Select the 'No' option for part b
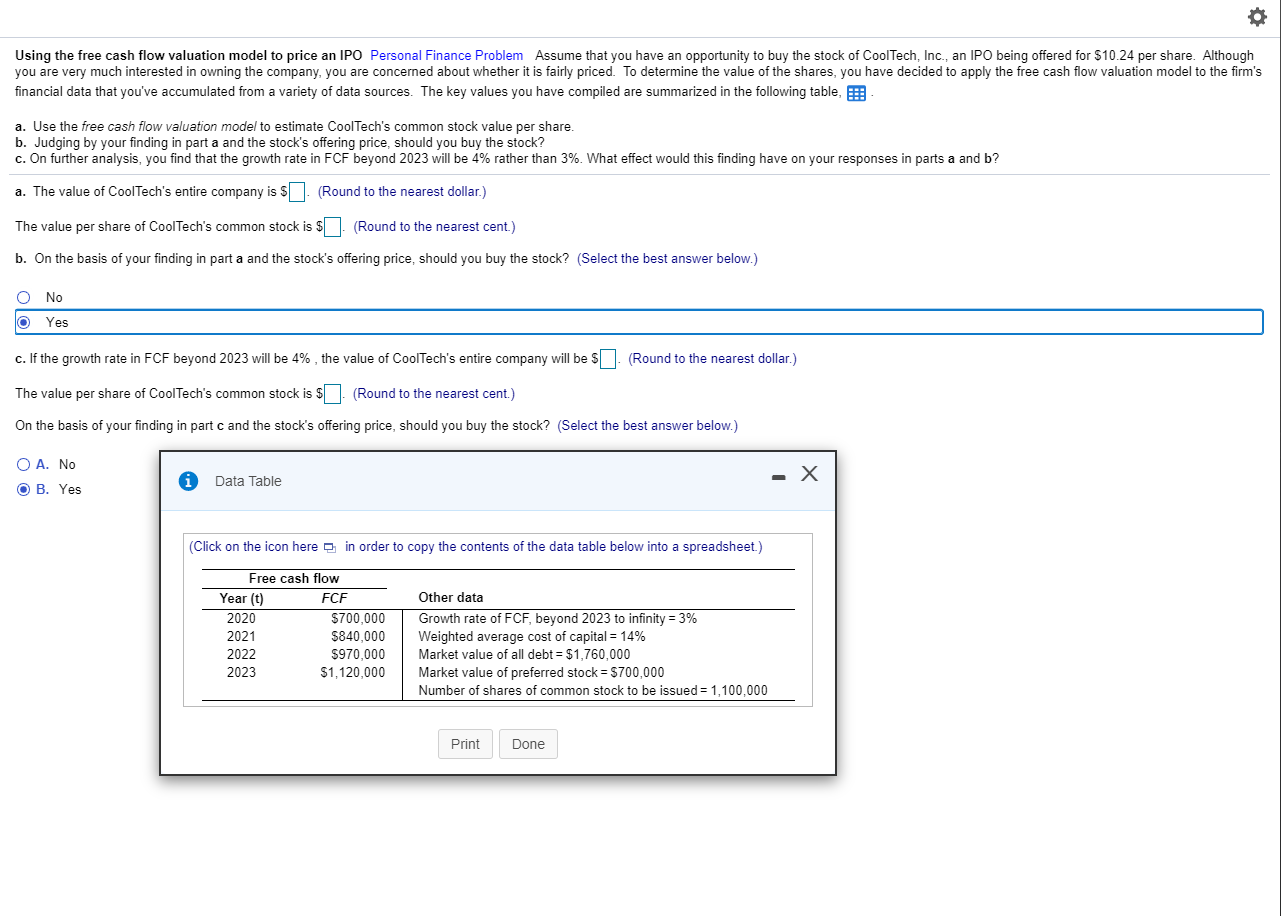The width and height of the screenshot is (1281, 916). tap(23, 297)
